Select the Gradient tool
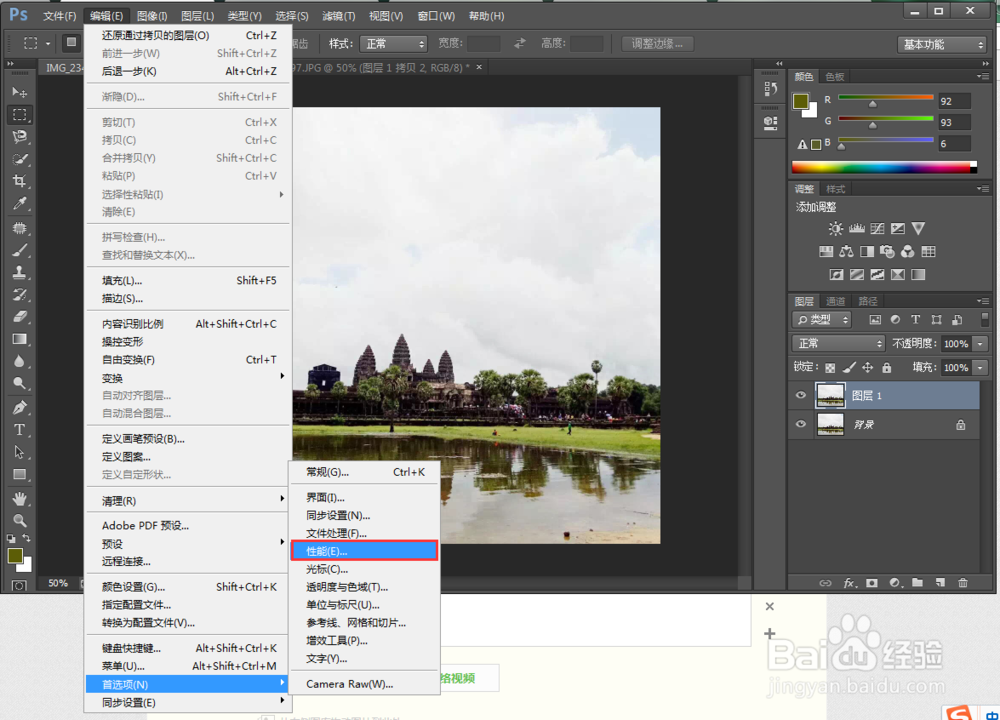 point(20,339)
